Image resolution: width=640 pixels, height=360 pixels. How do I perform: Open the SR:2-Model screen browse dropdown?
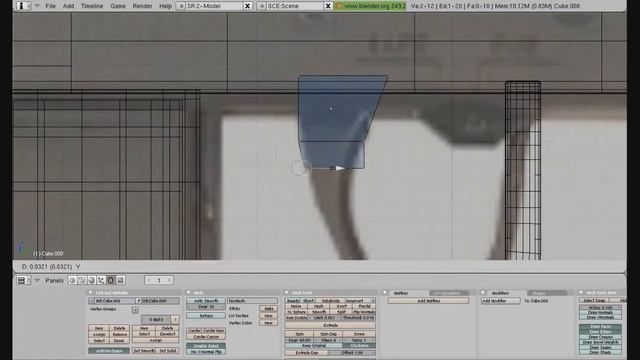(182, 6)
